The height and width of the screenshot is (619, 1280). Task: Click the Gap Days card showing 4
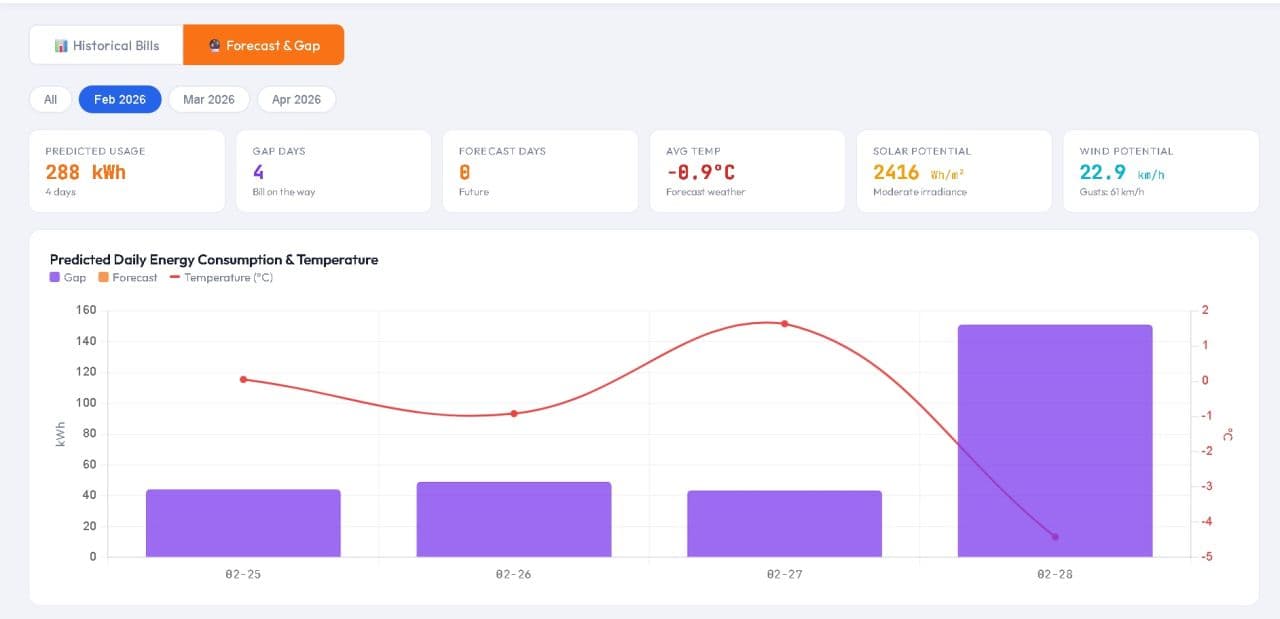(334, 171)
